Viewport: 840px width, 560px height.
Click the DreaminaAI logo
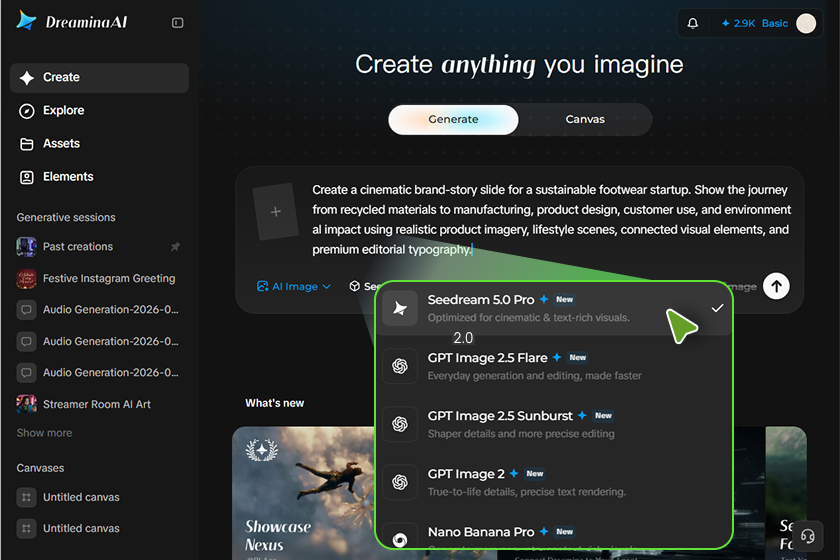72,21
